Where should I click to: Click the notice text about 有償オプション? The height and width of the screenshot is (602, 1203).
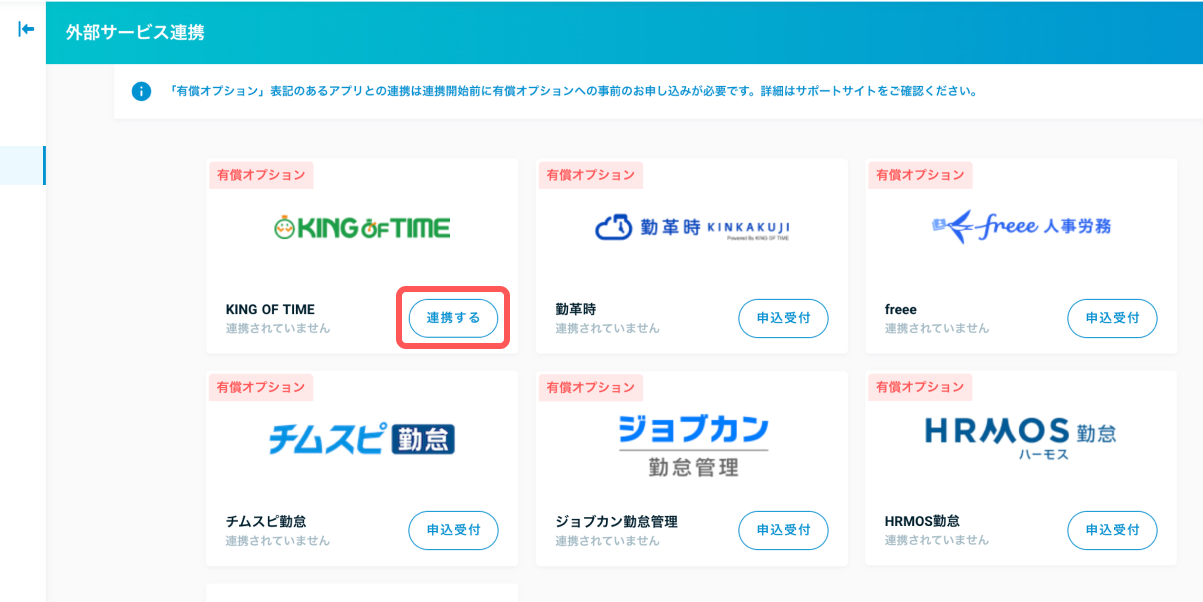click(x=572, y=91)
